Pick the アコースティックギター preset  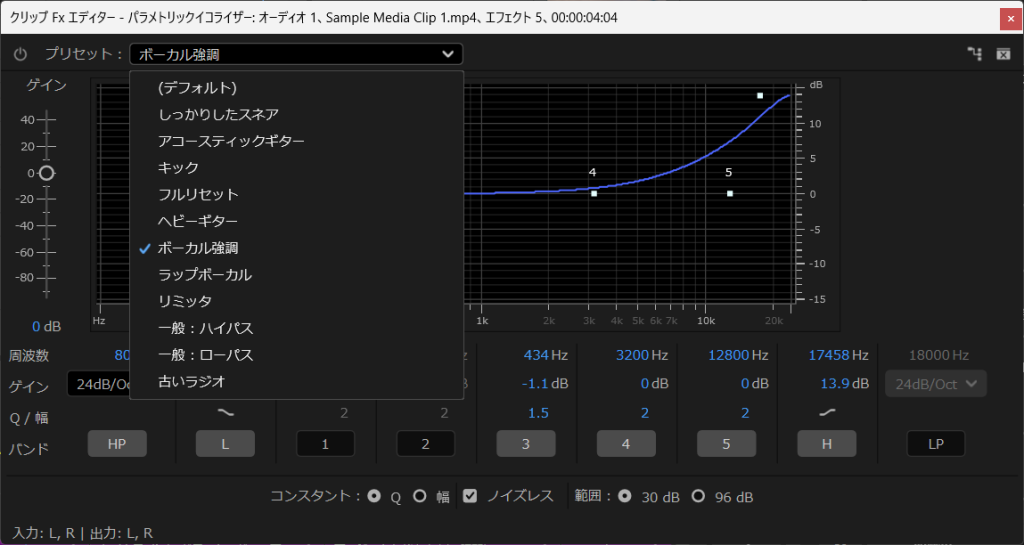[296, 141]
